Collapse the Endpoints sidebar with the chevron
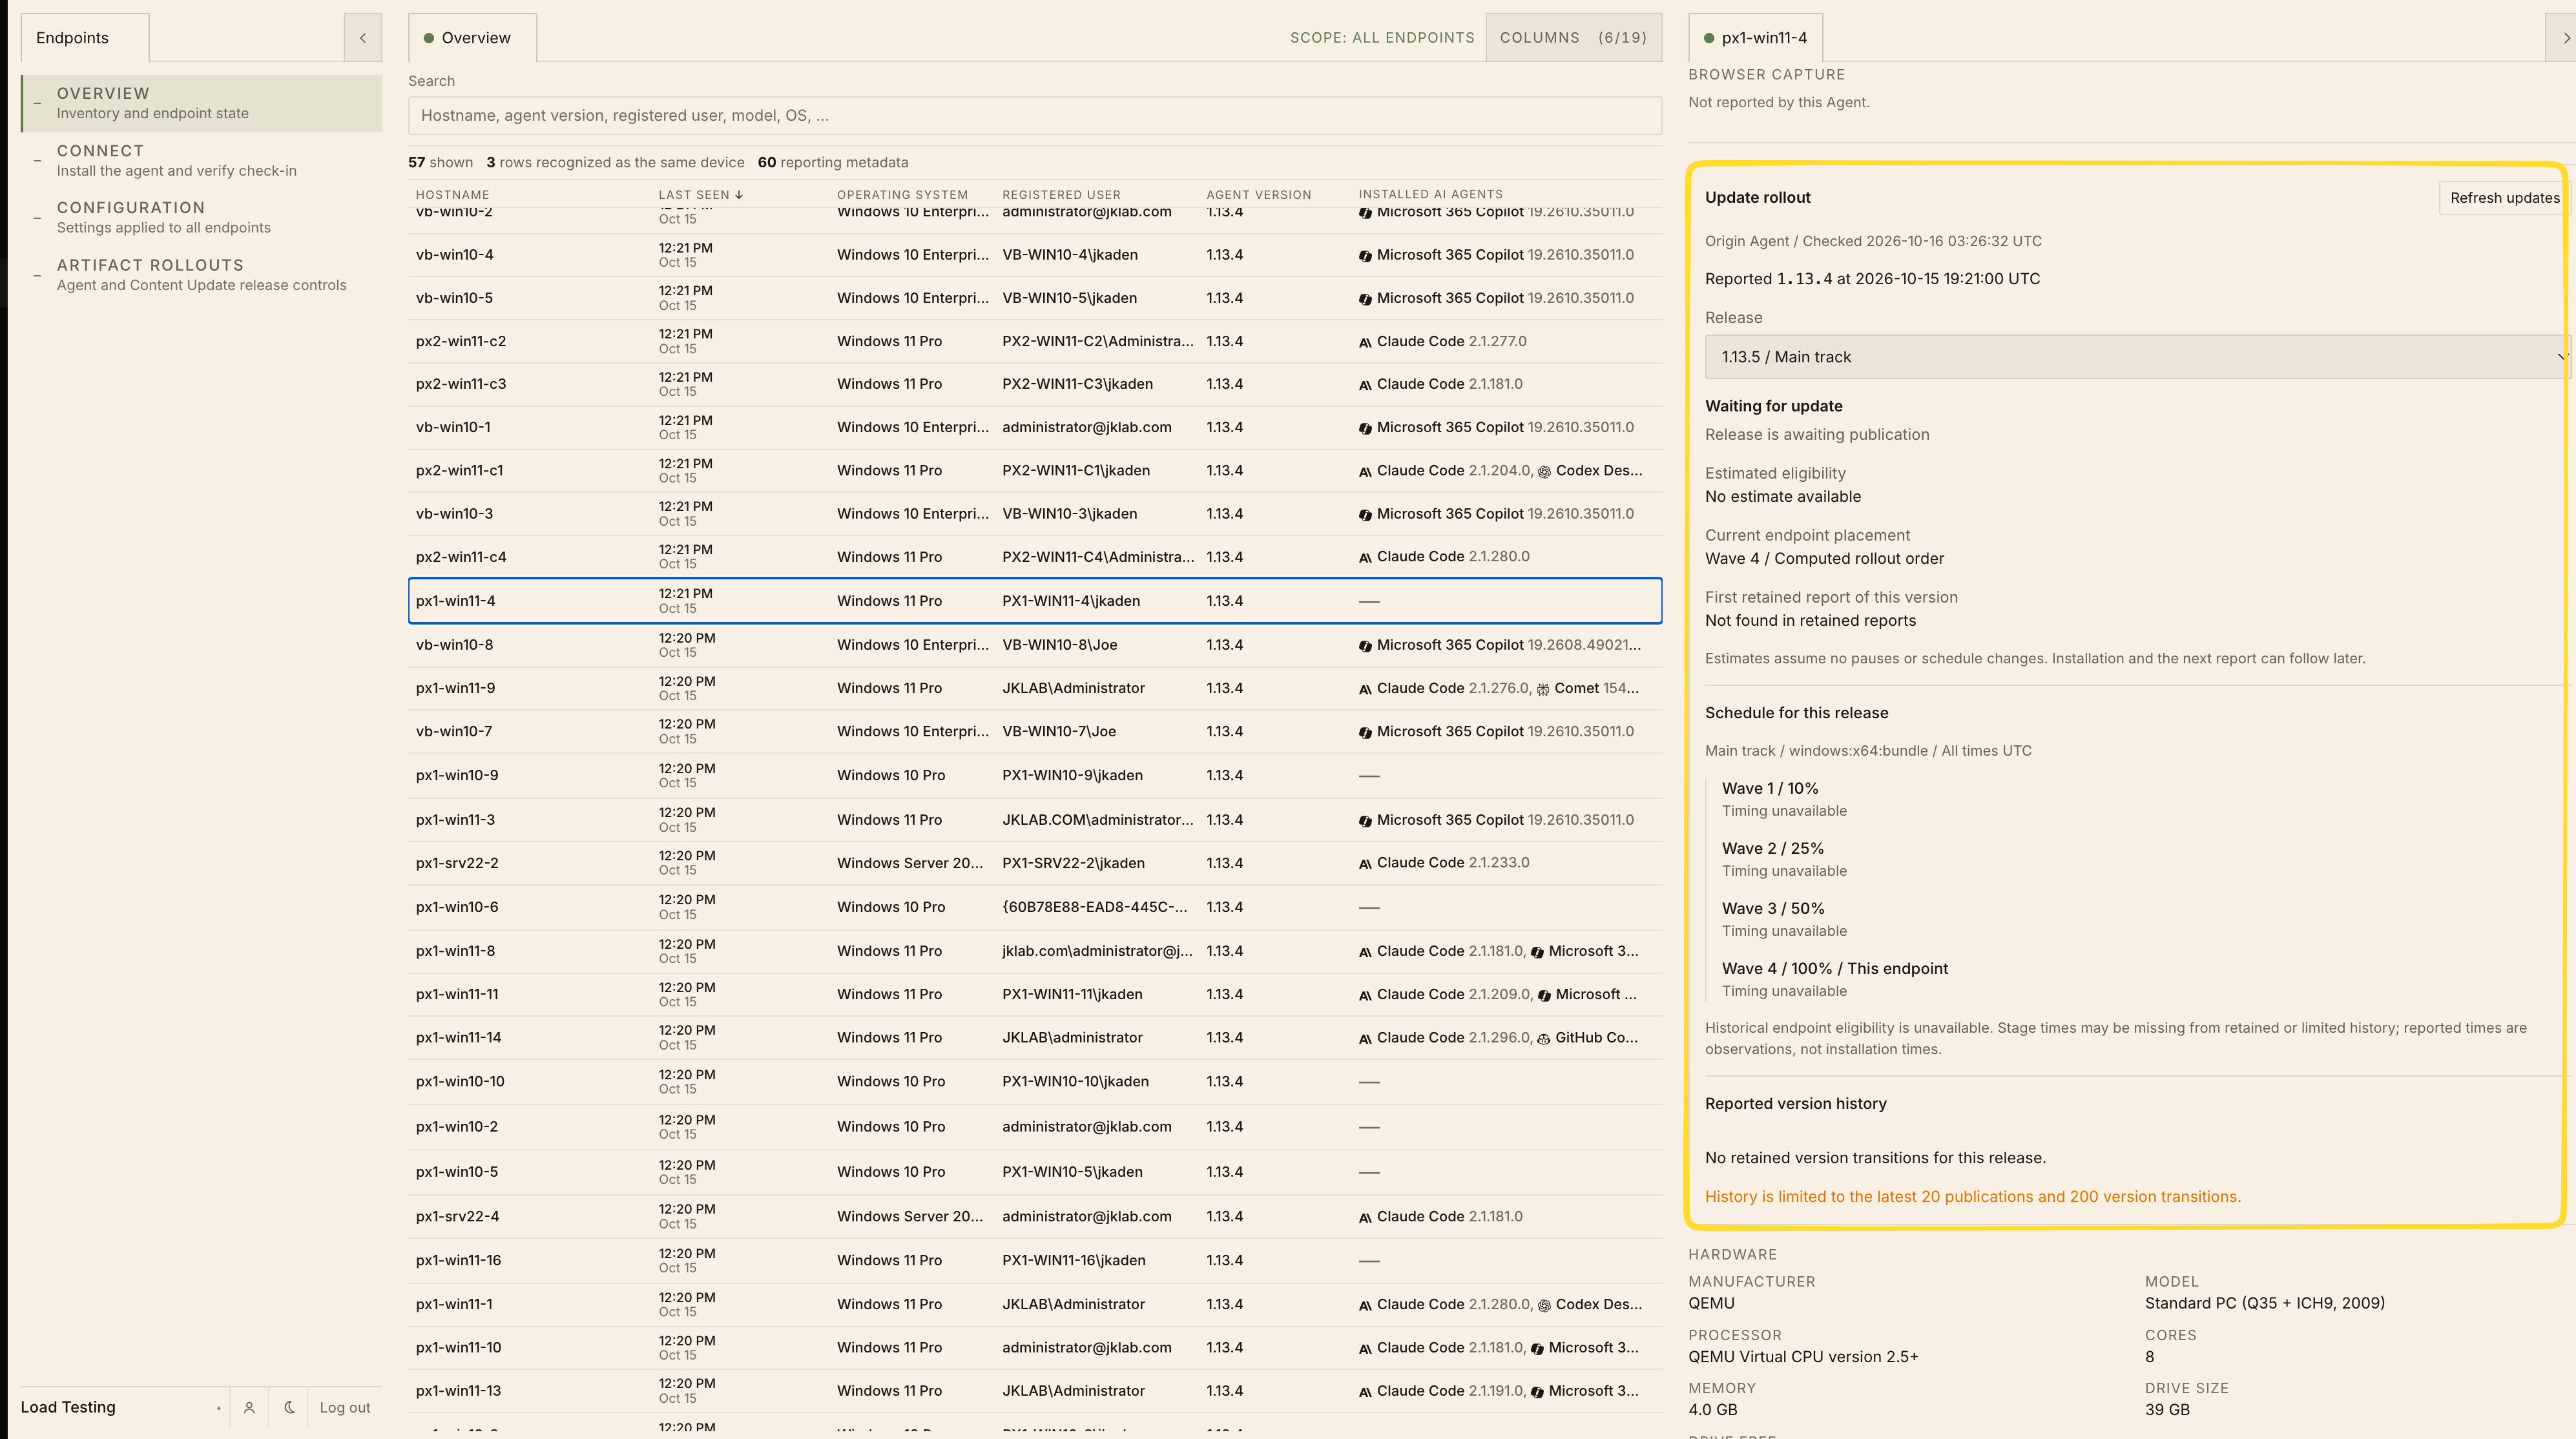Image resolution: width=2576 pixels, height=1439 pixels. (363, 38)
